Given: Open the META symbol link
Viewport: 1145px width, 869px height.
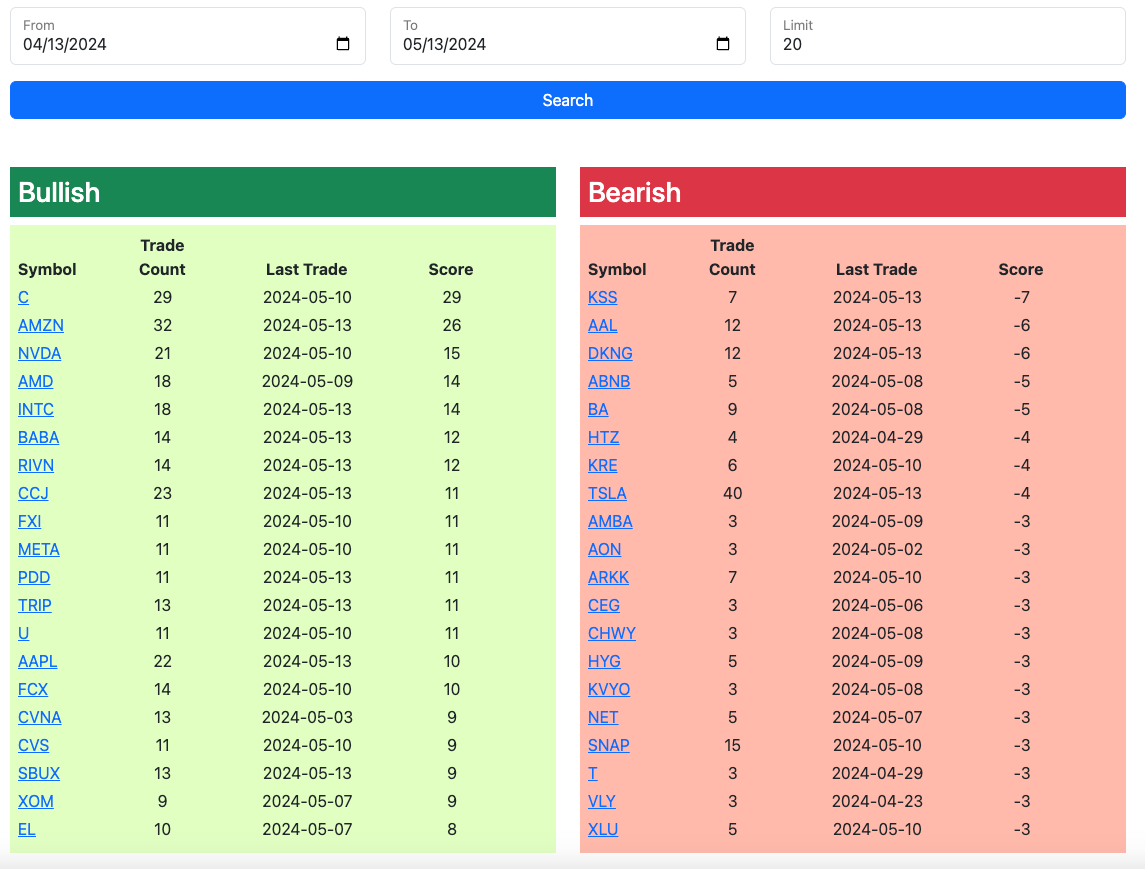Looking at the screenshot, I should point(39,550).
